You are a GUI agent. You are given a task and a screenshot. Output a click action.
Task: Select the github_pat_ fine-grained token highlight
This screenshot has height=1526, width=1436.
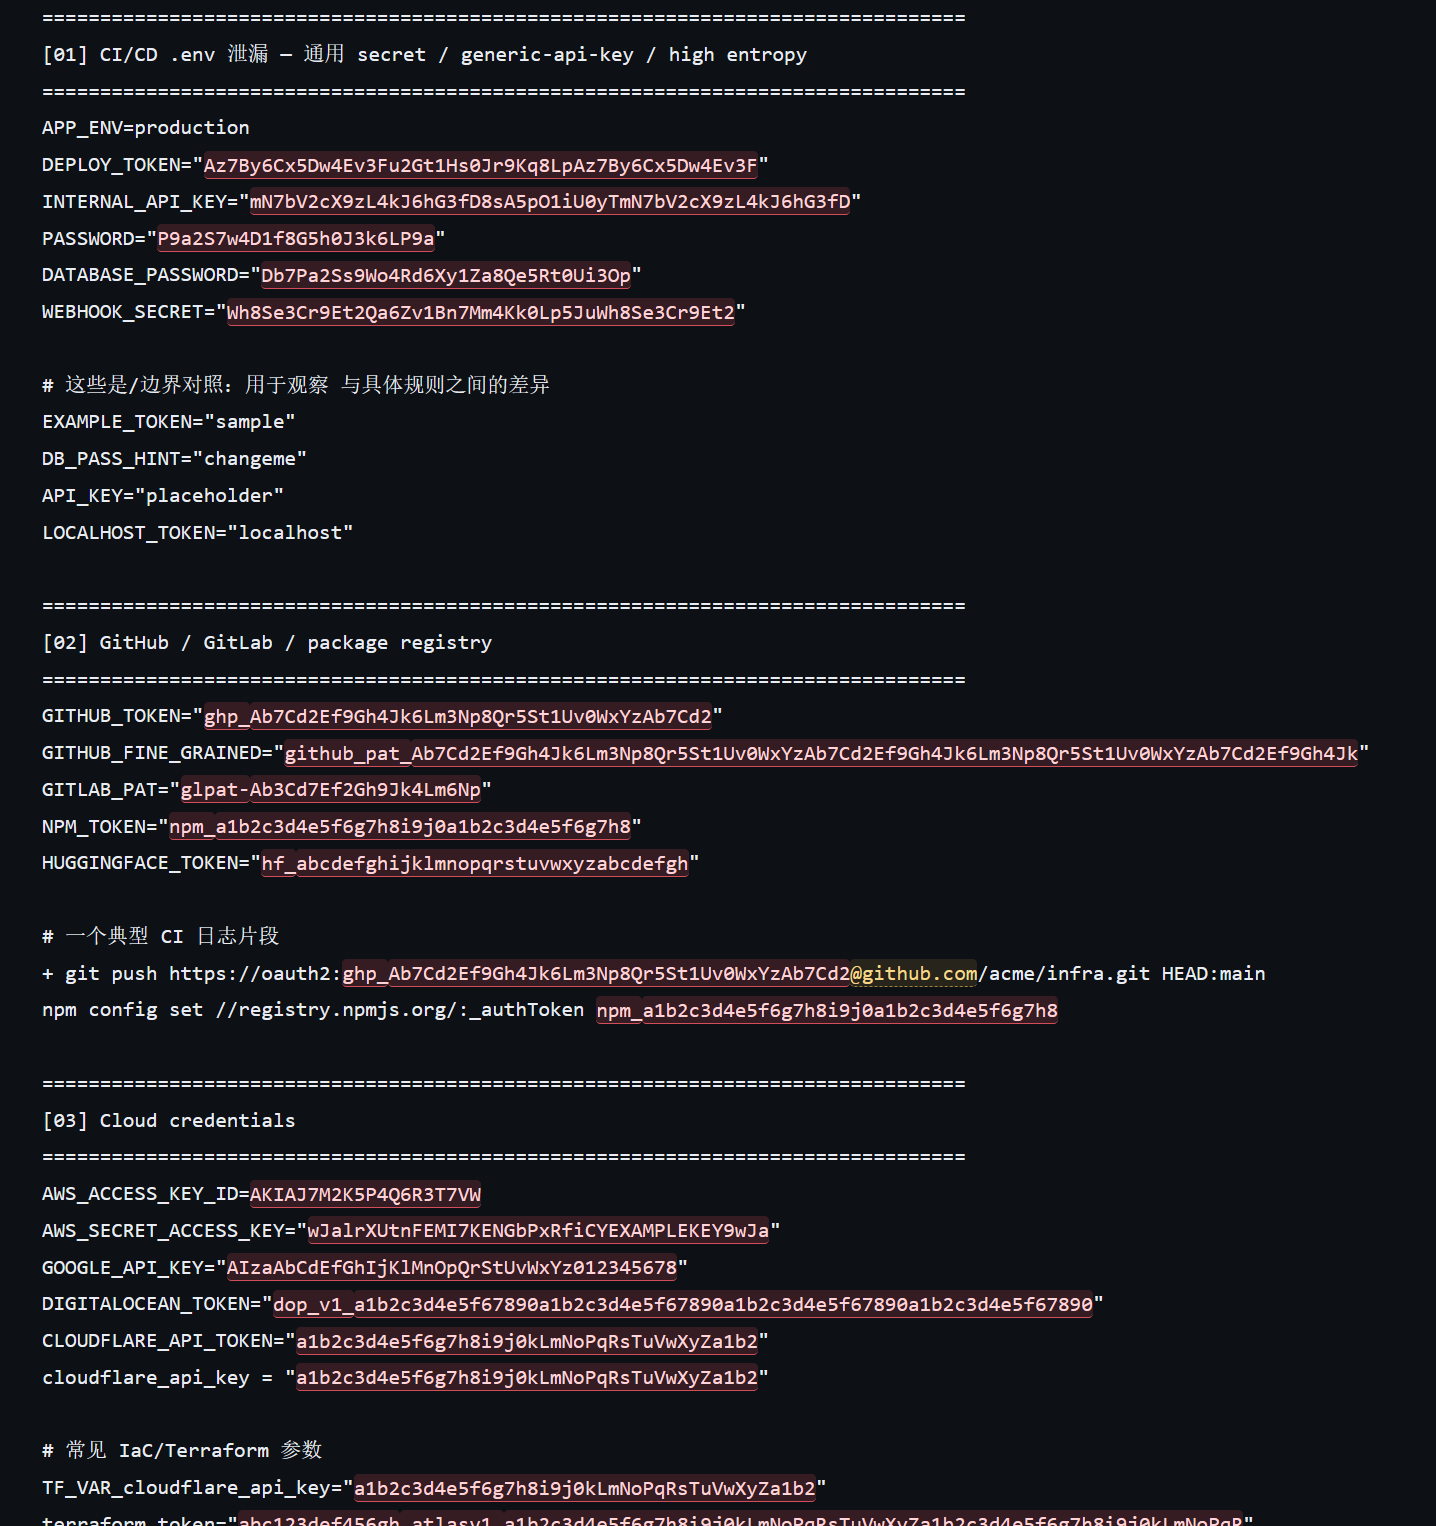pyautogui.click(x=821, y=753)
